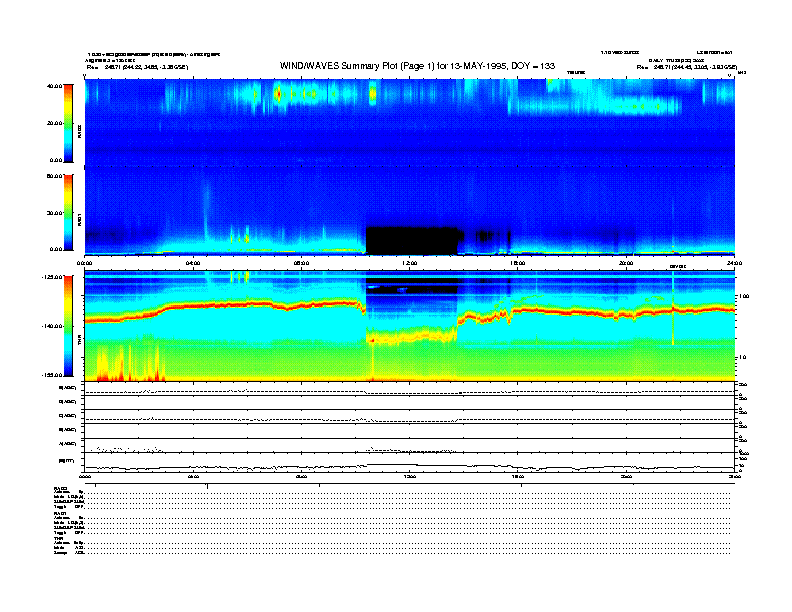Click the -125.00 color bar label

(x=53, y=277)
